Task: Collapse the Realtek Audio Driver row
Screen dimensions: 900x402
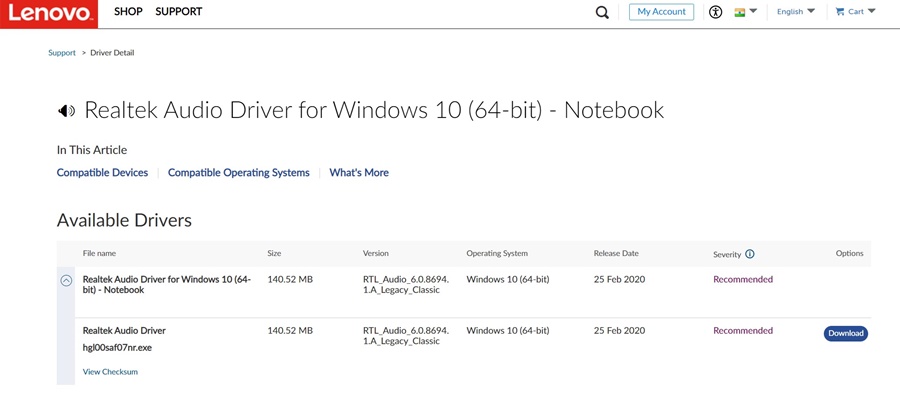Action: tap(66, 281)
